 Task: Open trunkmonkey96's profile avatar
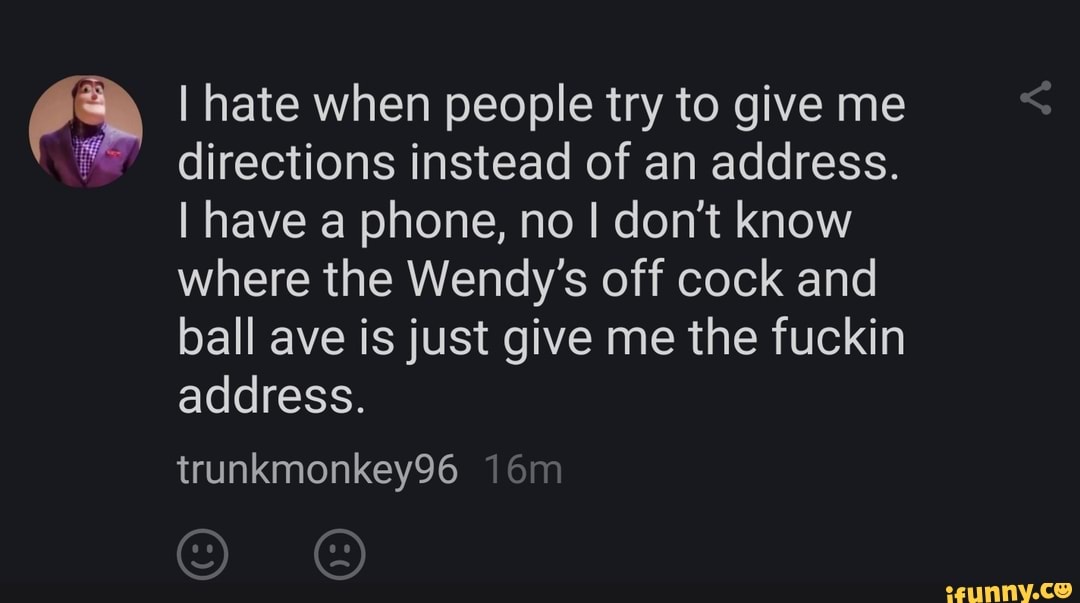(86, 131)
